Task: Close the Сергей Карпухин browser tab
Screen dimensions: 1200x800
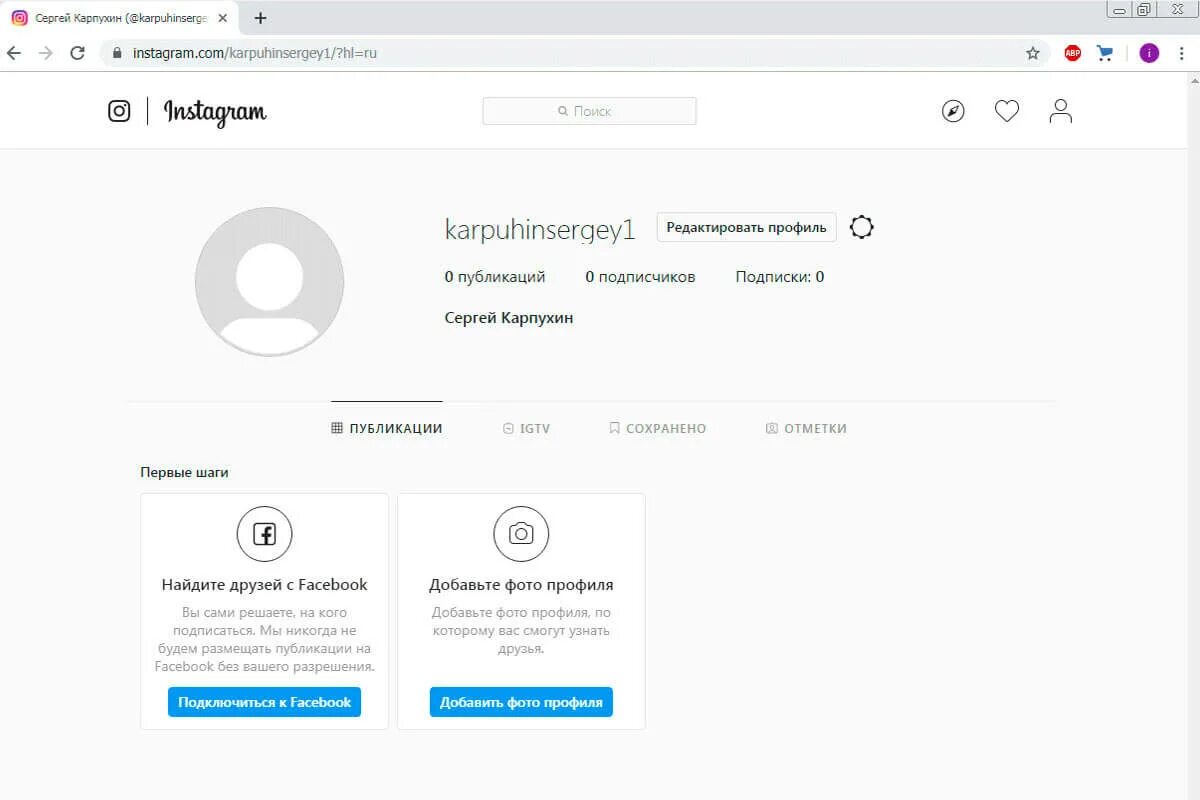Action: click(222, 18)
